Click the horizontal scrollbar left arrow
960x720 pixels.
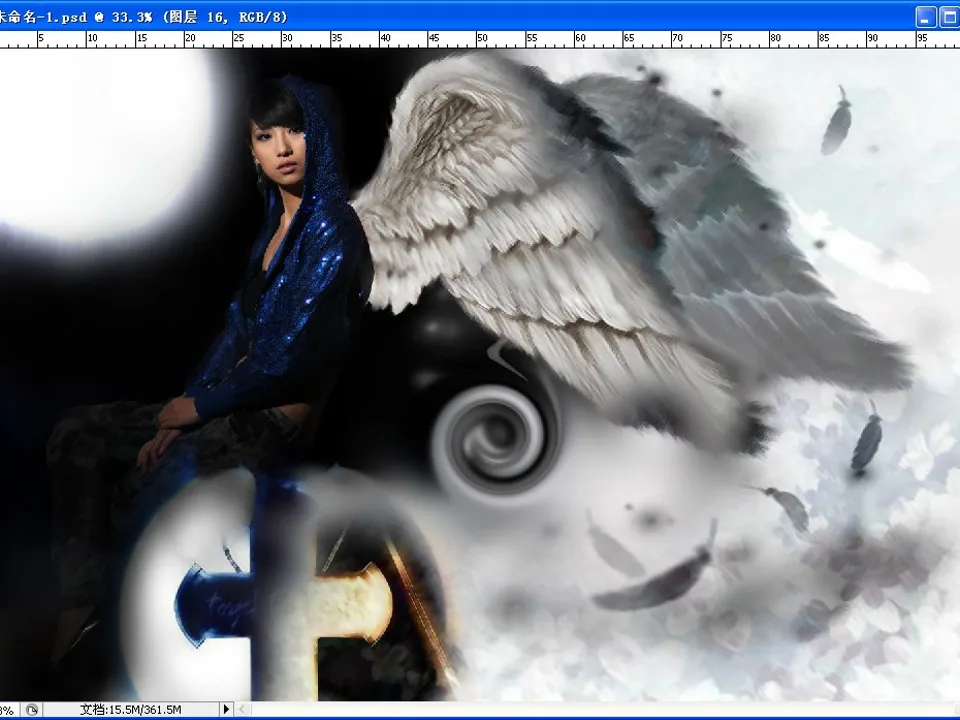tap(243, 709)
